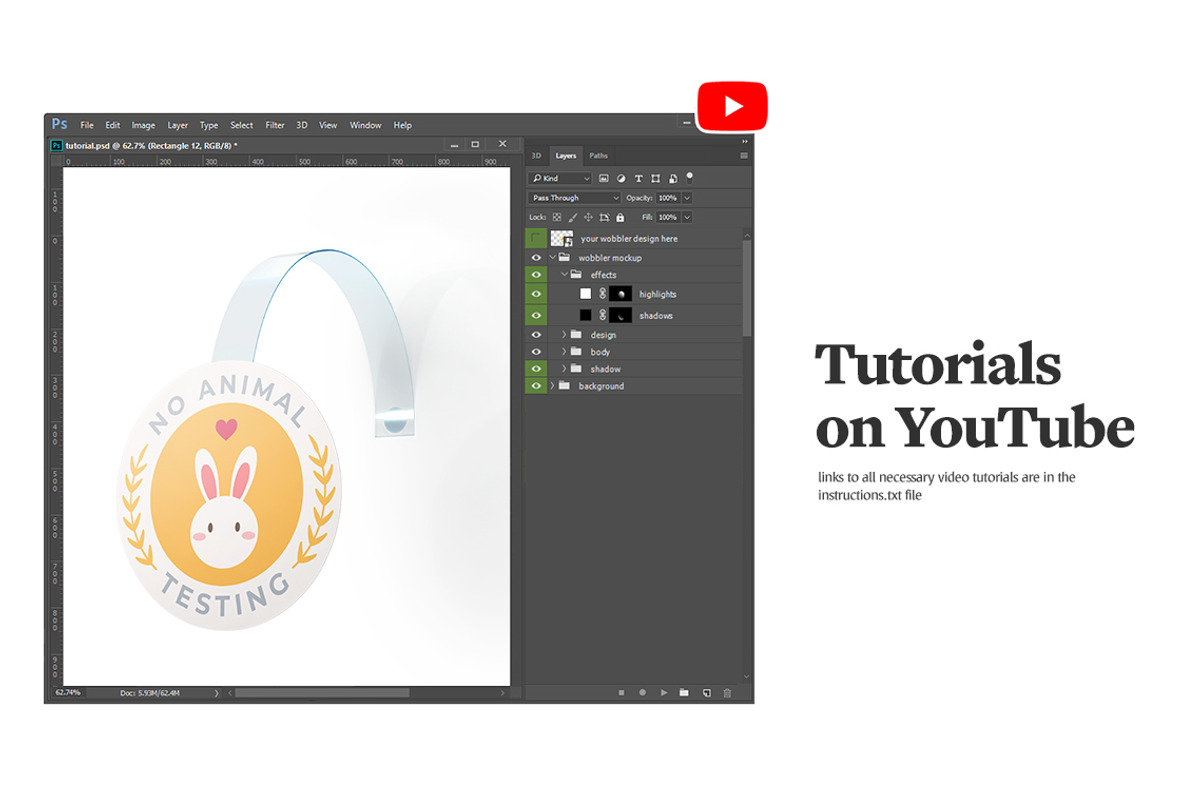Image resolution: width=1200 pixels, height=800 pixels.
Task: Click the lock all padlock icon
Action: click(x=620, y=217)
